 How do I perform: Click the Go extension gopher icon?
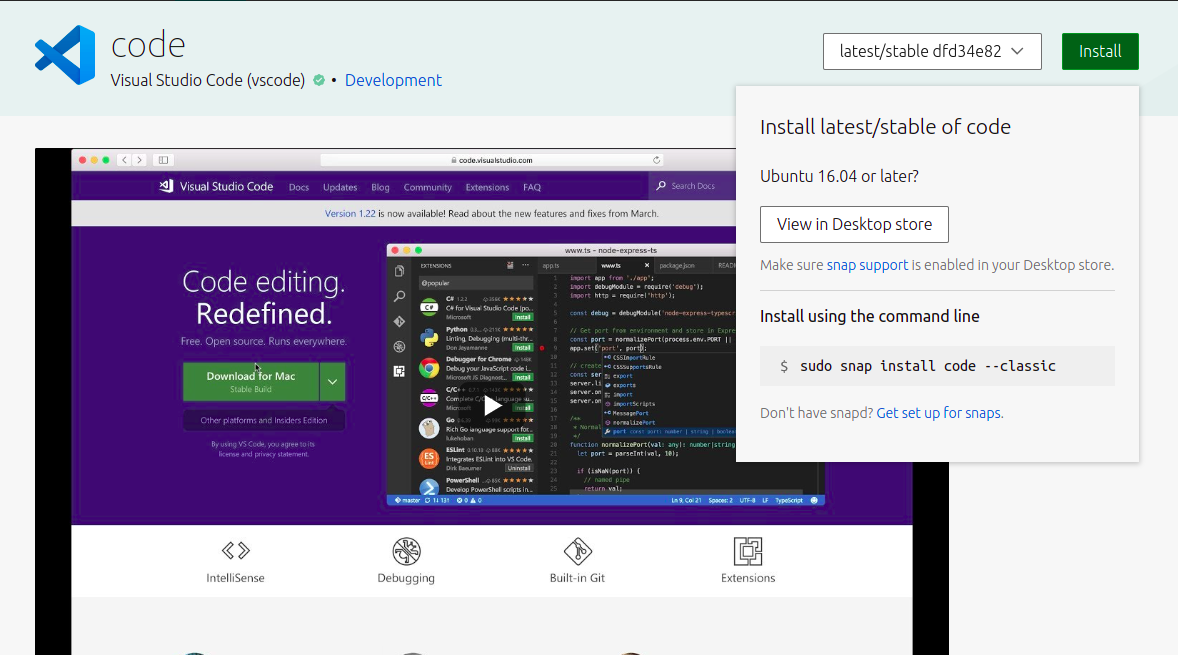(429, 427)
